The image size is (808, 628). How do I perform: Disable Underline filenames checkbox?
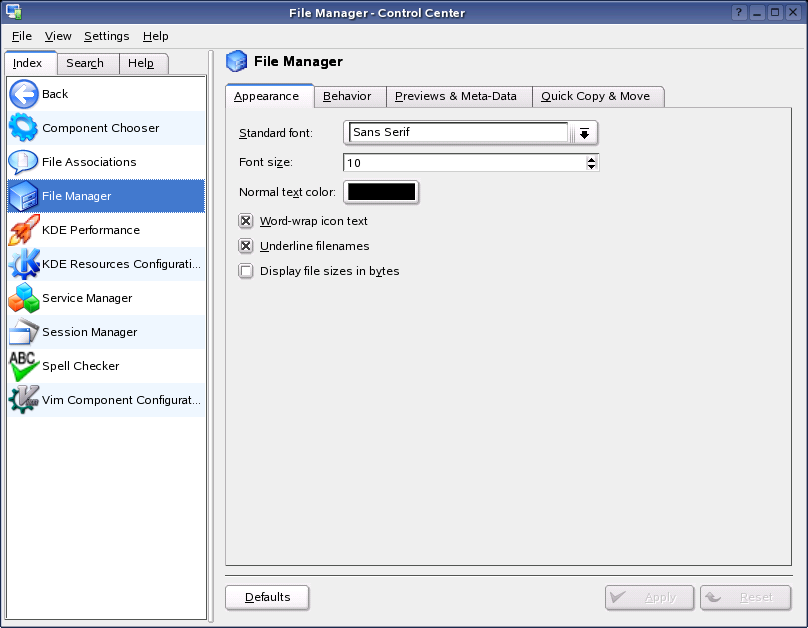click(246, 246)
